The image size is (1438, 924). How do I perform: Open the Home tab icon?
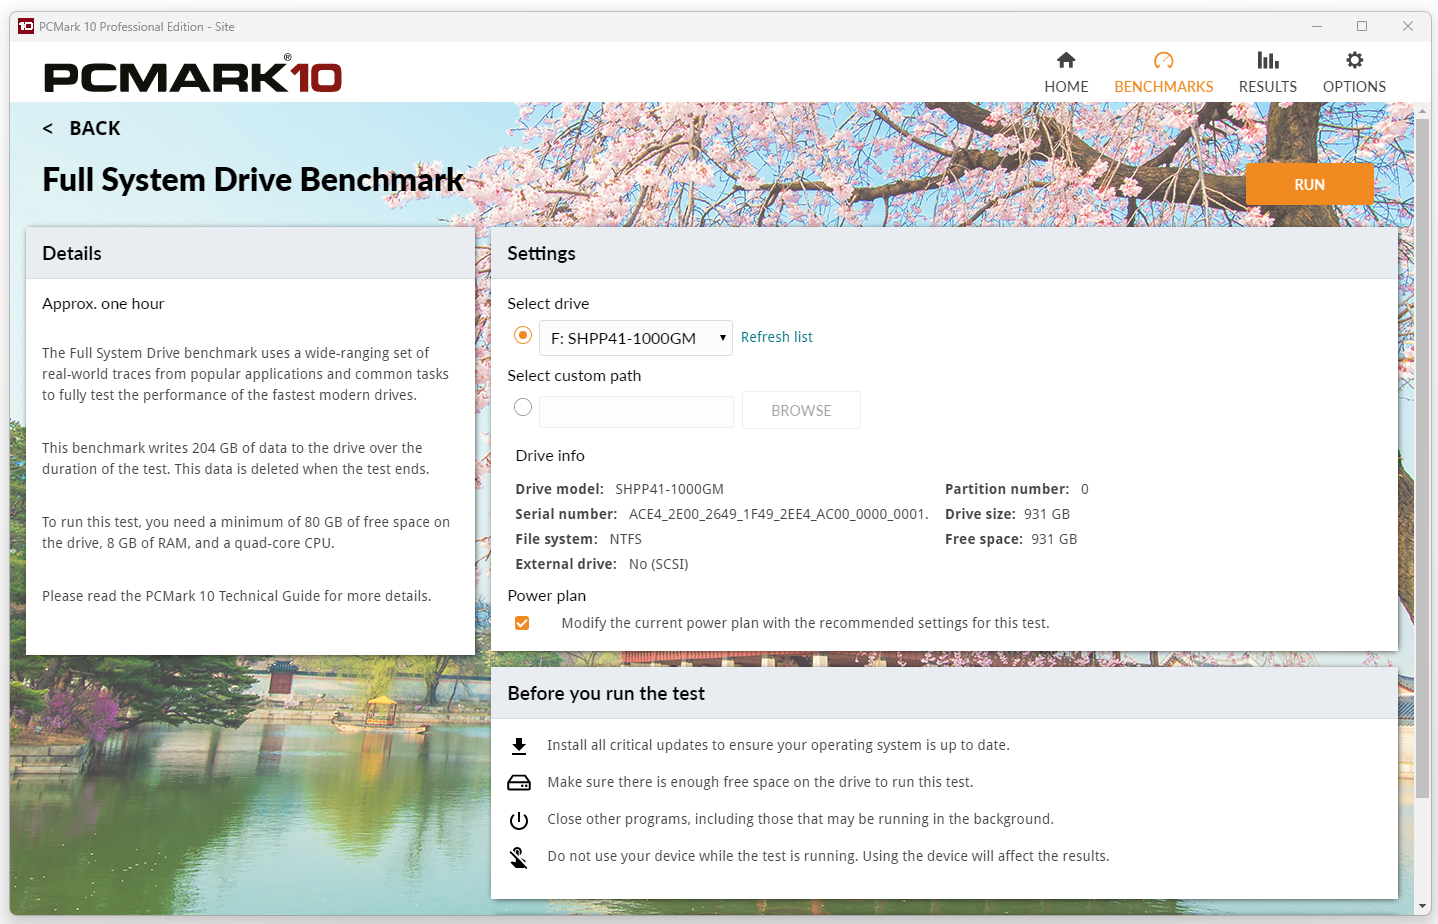coord(1066,60)
